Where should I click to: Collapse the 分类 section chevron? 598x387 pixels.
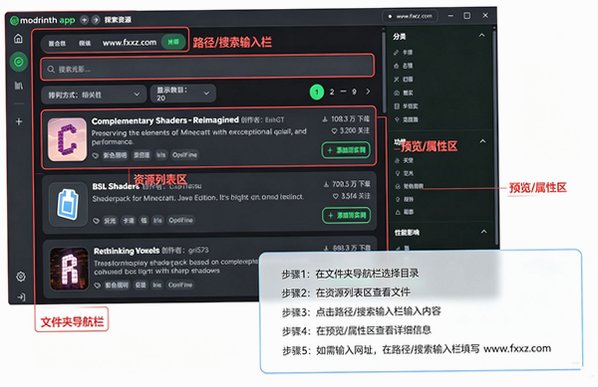pyautogui.click(x=482, y=35)
